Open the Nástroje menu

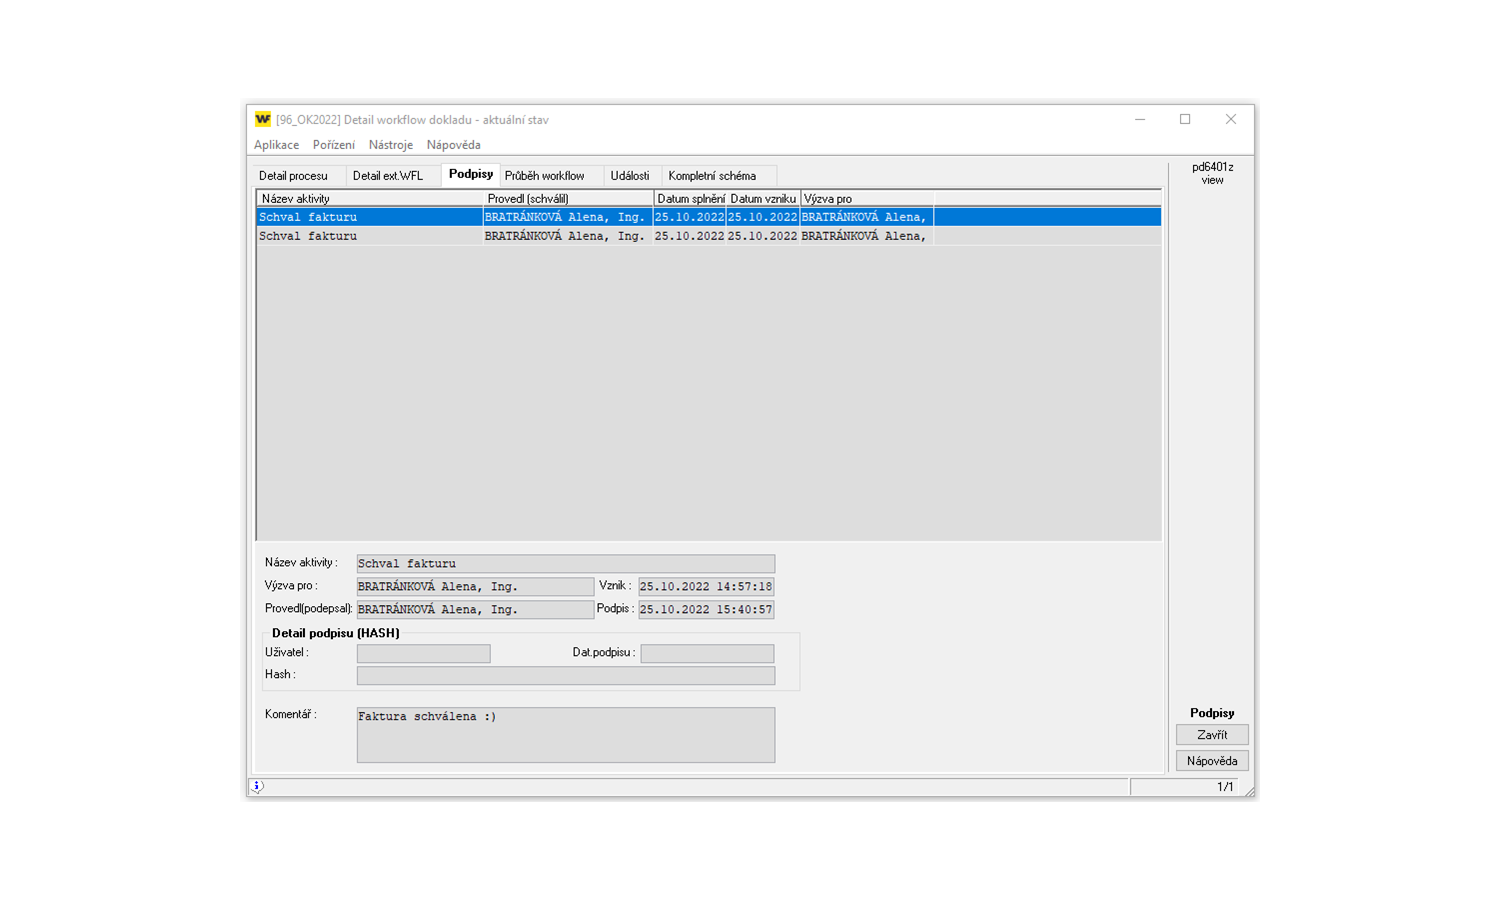click(x=390, y=145)
